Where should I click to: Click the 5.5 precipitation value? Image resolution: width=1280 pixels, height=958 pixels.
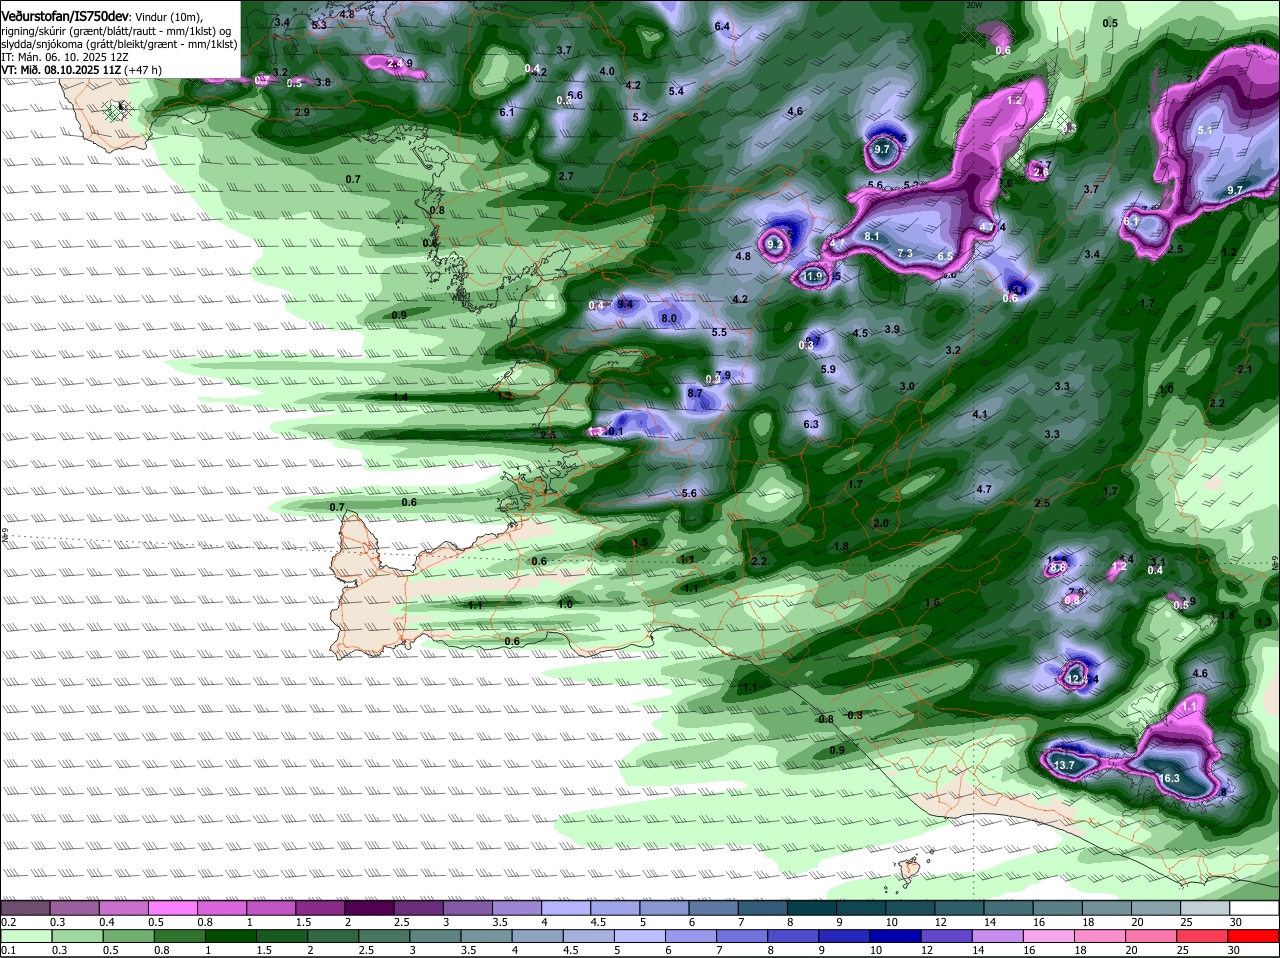(x=719, y=333)
